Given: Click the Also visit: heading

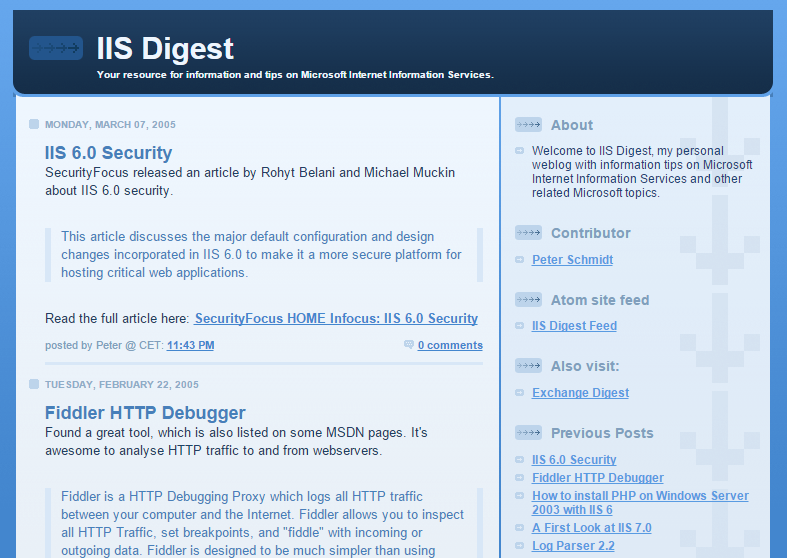Looking at the screenshot, I should tap(585, 366).
